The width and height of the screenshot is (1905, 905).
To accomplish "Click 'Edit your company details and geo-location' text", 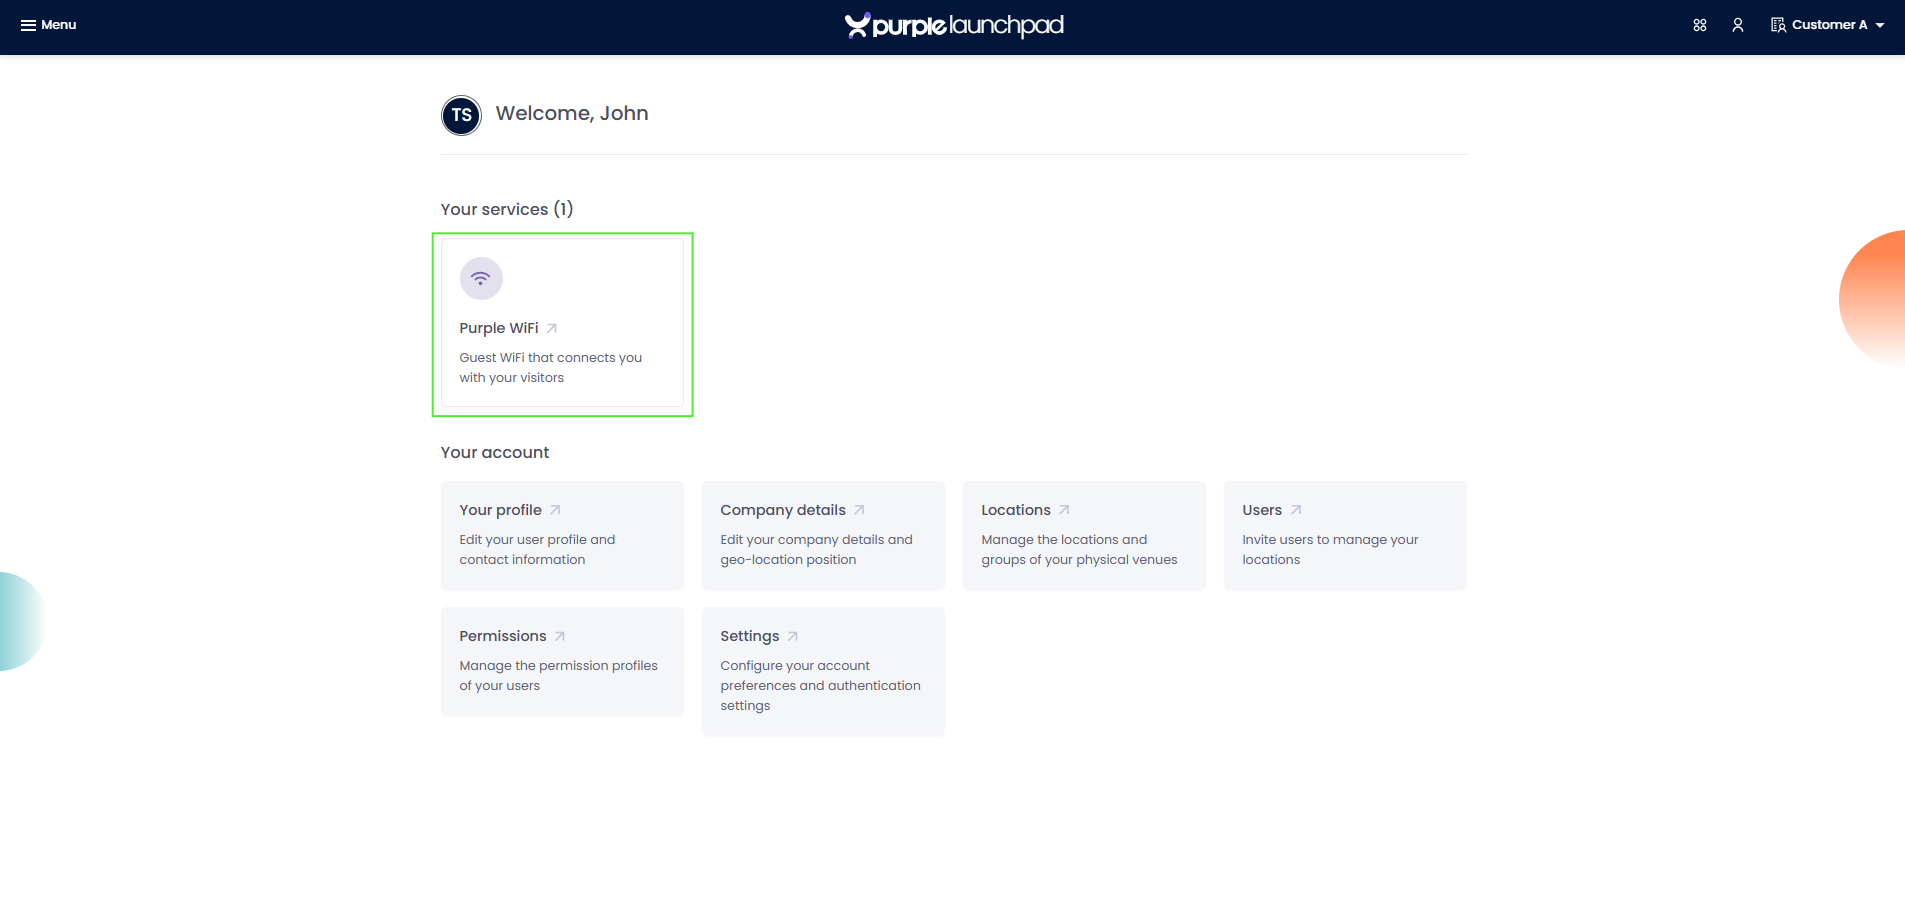I will [x=816, y=550].
